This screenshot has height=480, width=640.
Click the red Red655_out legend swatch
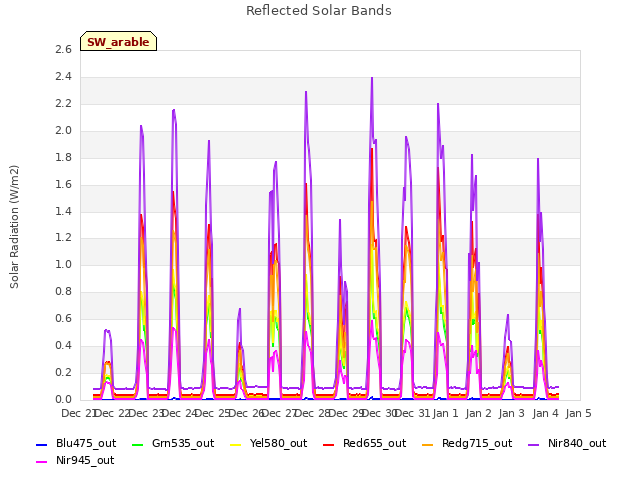point(329,444)
